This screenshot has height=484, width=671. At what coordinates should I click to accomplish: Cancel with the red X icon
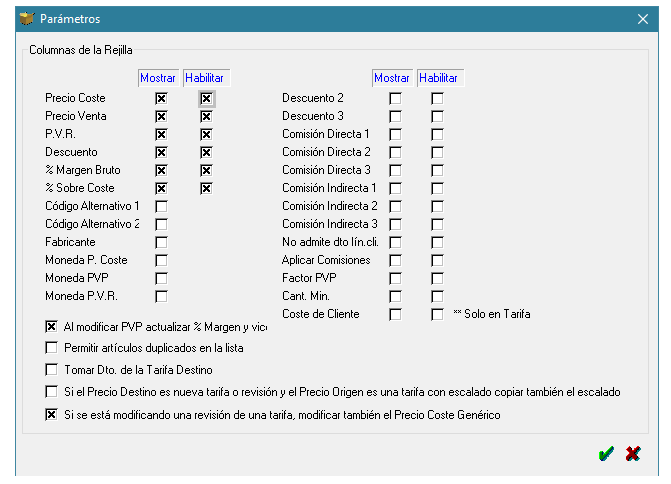633,453
